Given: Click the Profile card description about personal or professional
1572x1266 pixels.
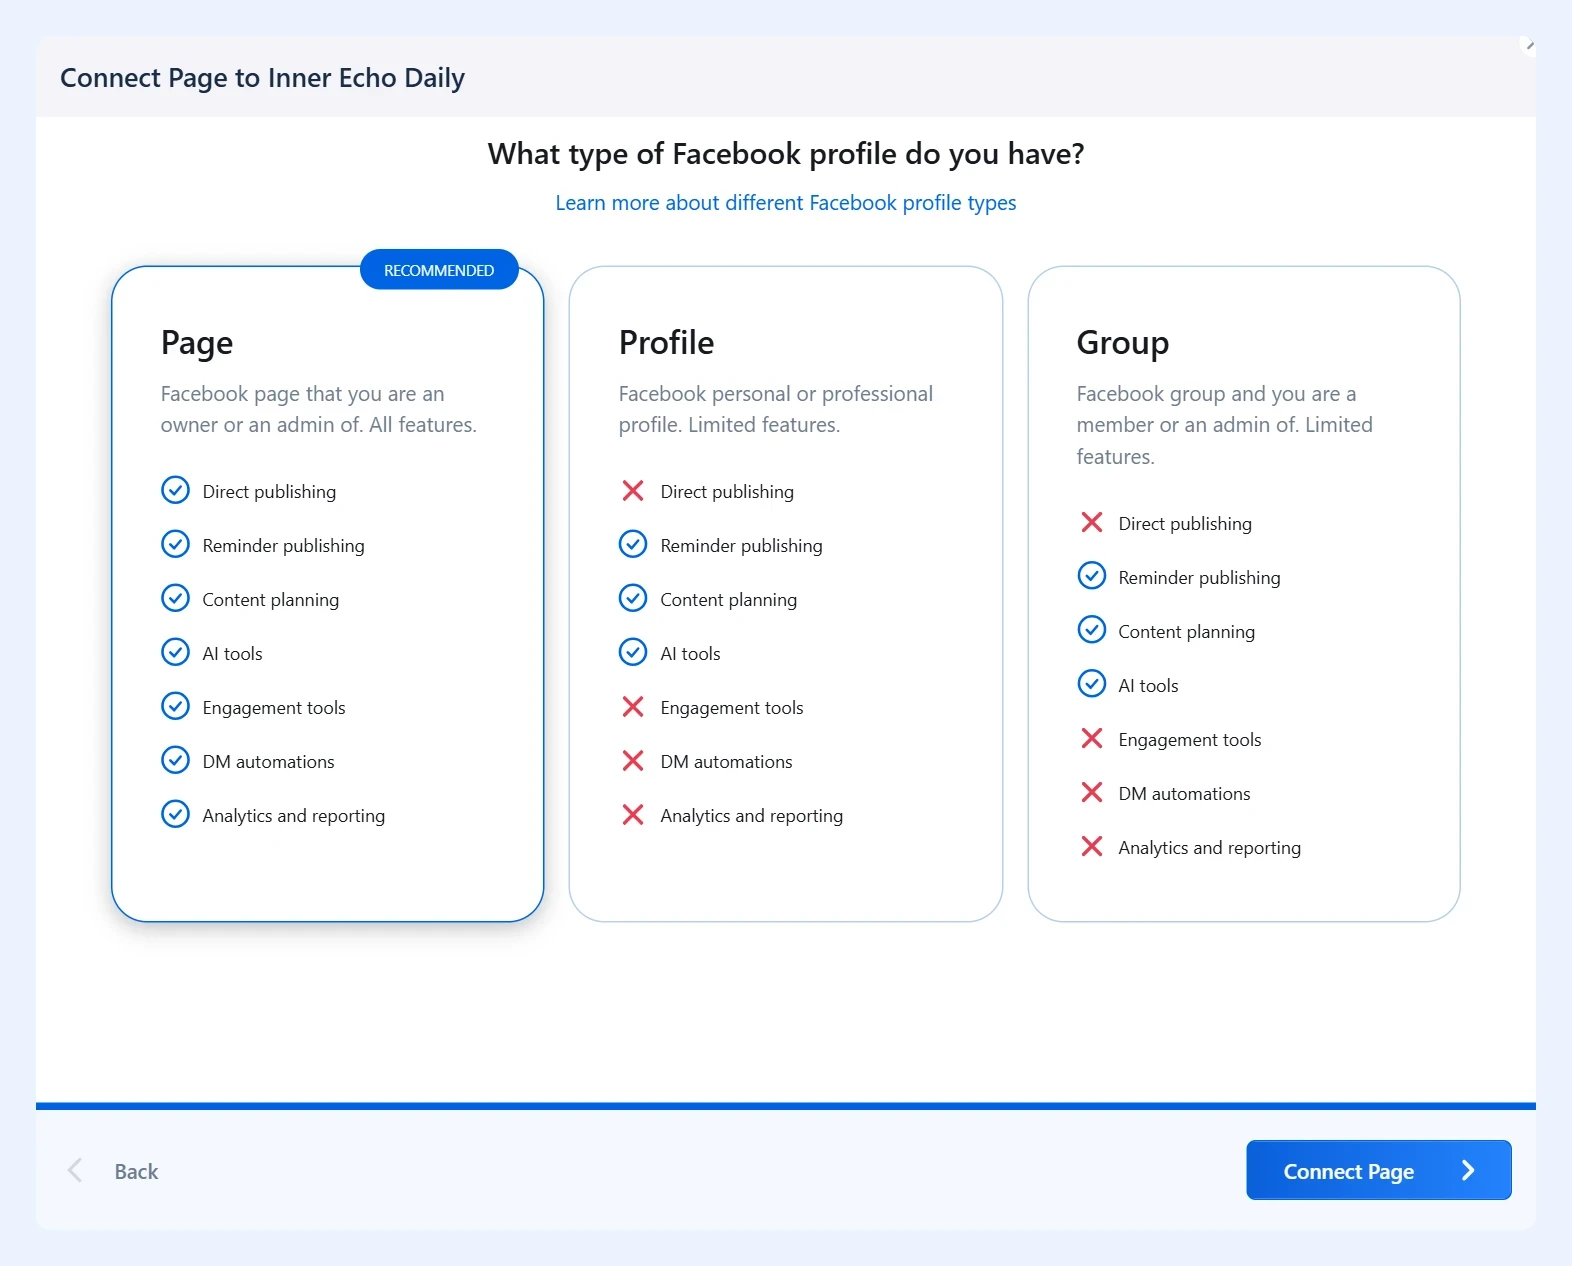Looking at the screenshot, I should (x=776, y=409).
